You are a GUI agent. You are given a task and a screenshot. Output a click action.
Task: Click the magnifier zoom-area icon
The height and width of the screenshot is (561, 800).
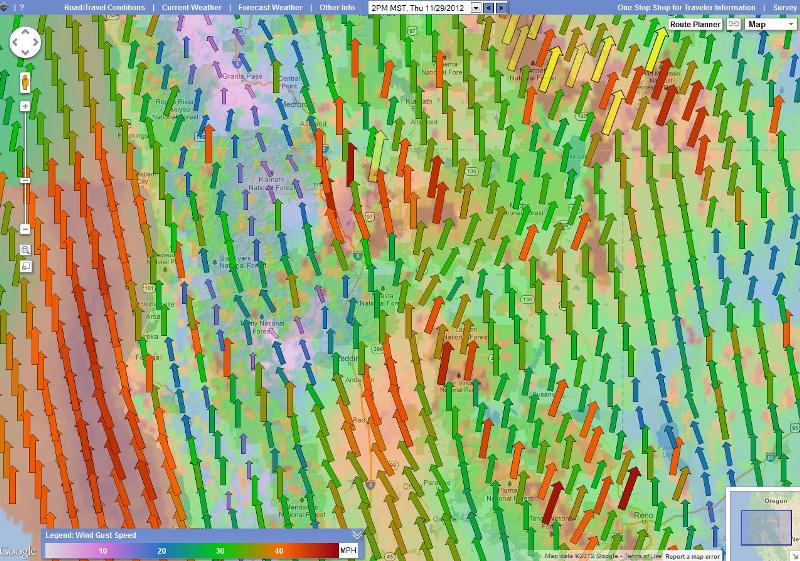coord(25,249)
